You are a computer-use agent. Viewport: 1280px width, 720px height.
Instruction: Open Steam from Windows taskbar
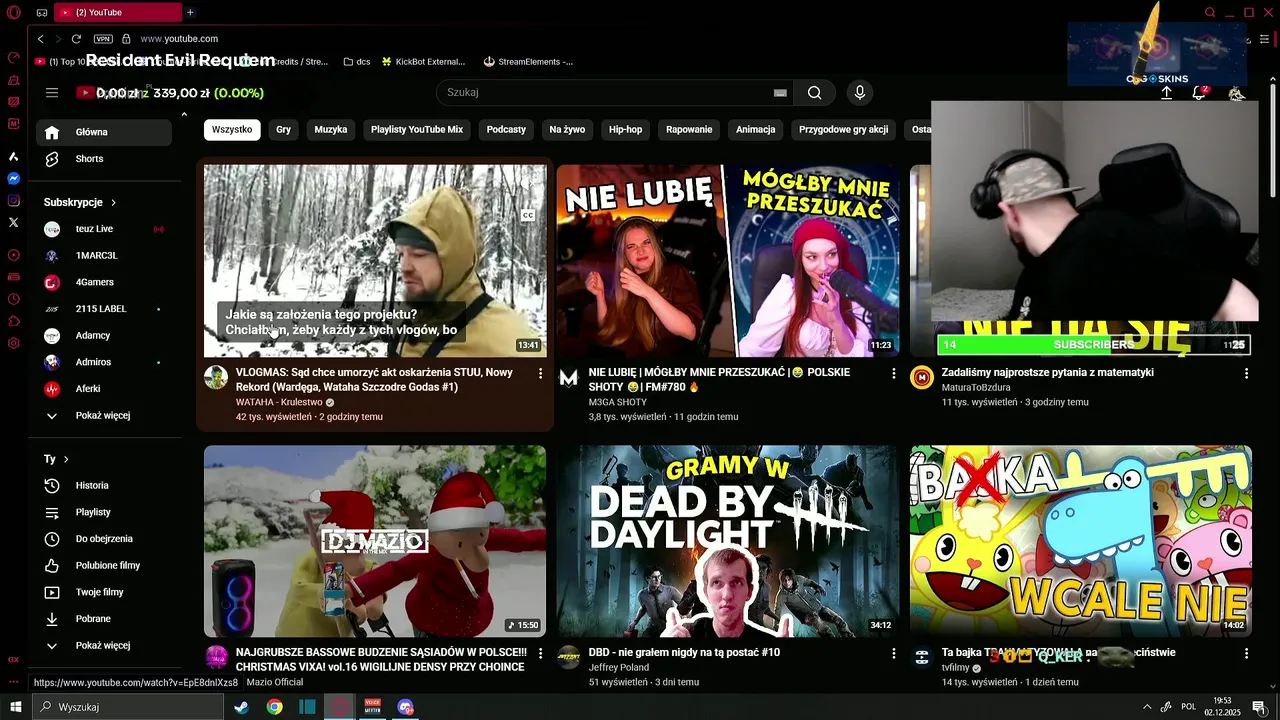click(241, 707)
